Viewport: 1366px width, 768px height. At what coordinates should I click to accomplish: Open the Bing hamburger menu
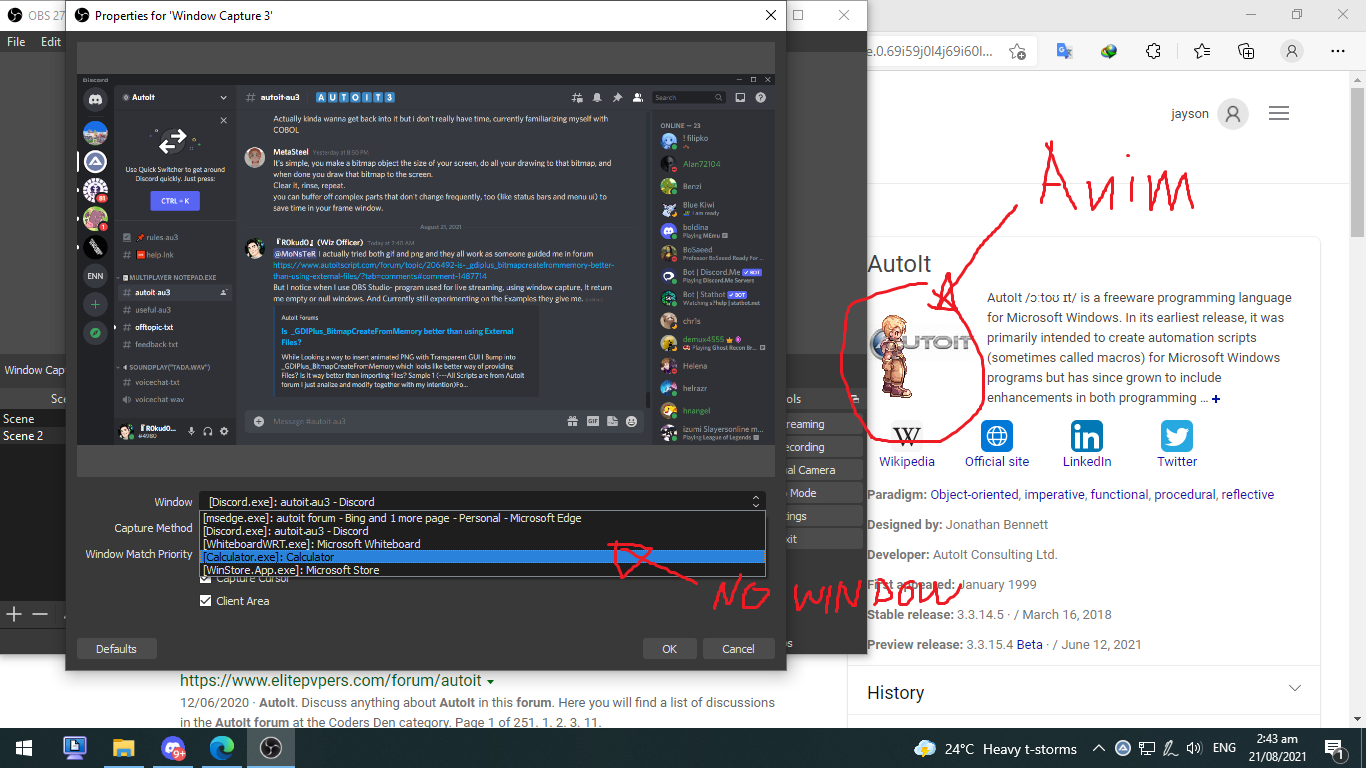1279,114
